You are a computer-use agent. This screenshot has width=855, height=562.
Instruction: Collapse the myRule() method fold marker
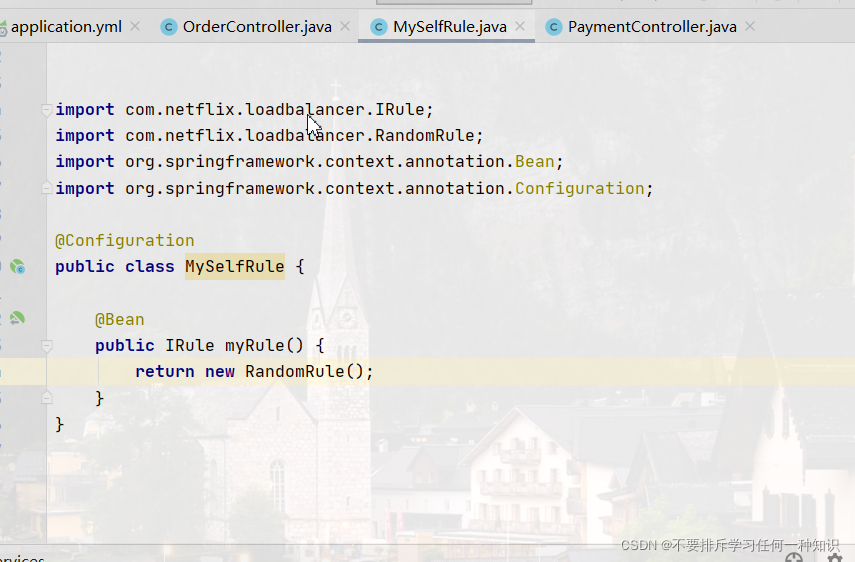(47, 346)
